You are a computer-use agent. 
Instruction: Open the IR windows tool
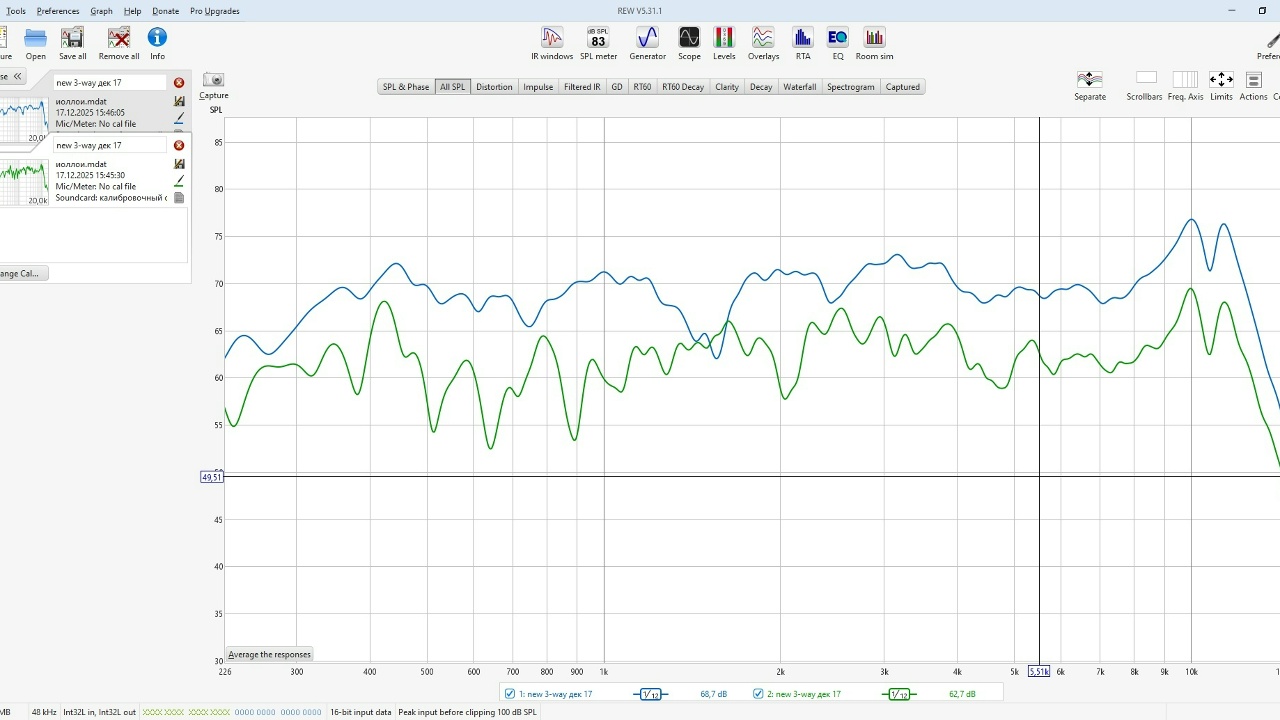click(x=552, y=43)
